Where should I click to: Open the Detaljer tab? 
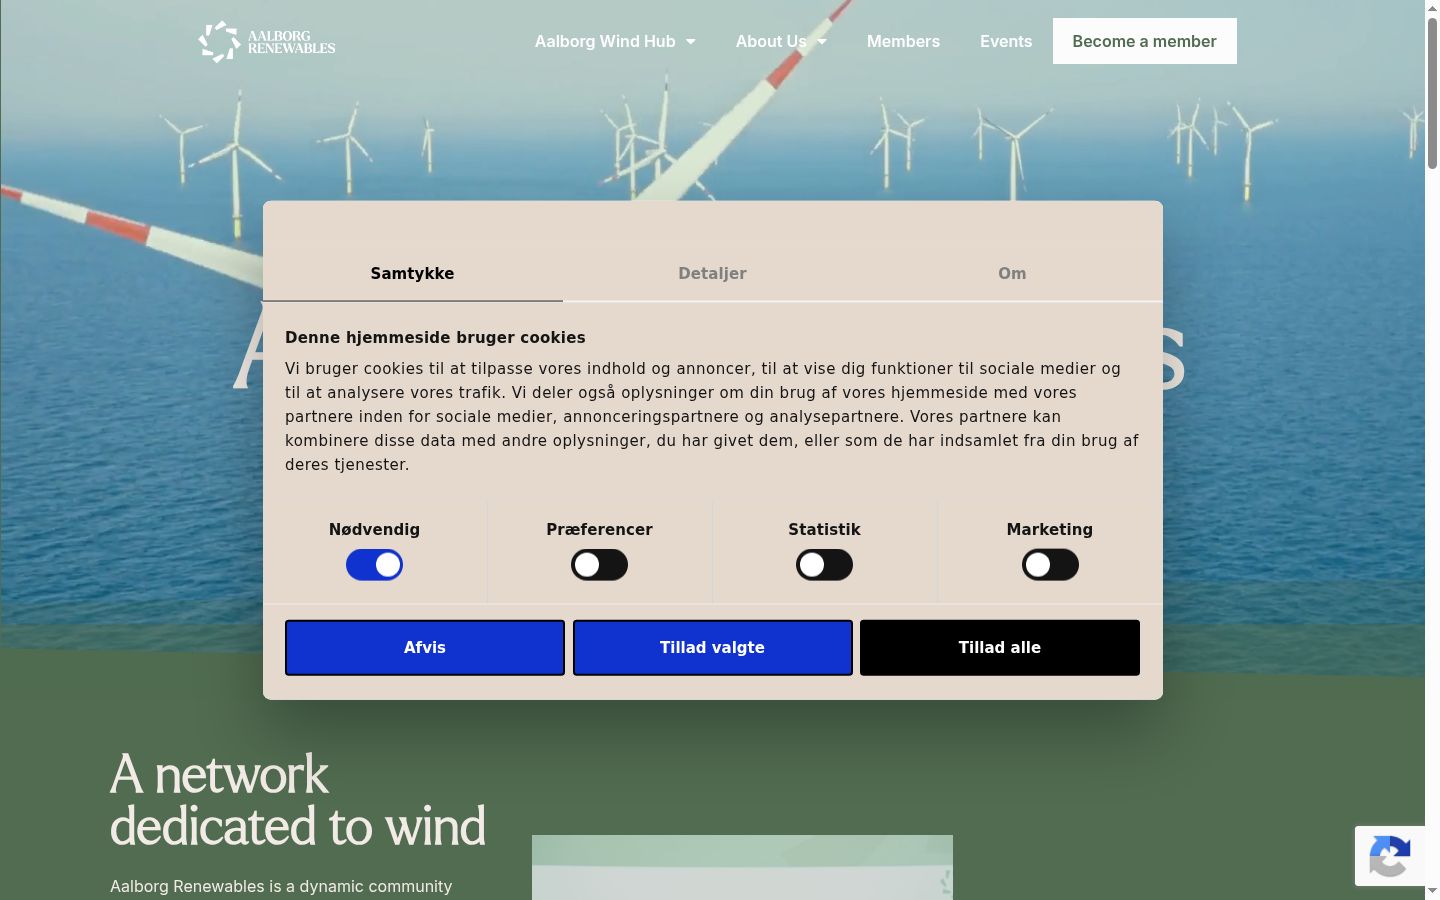pos(712,273)
